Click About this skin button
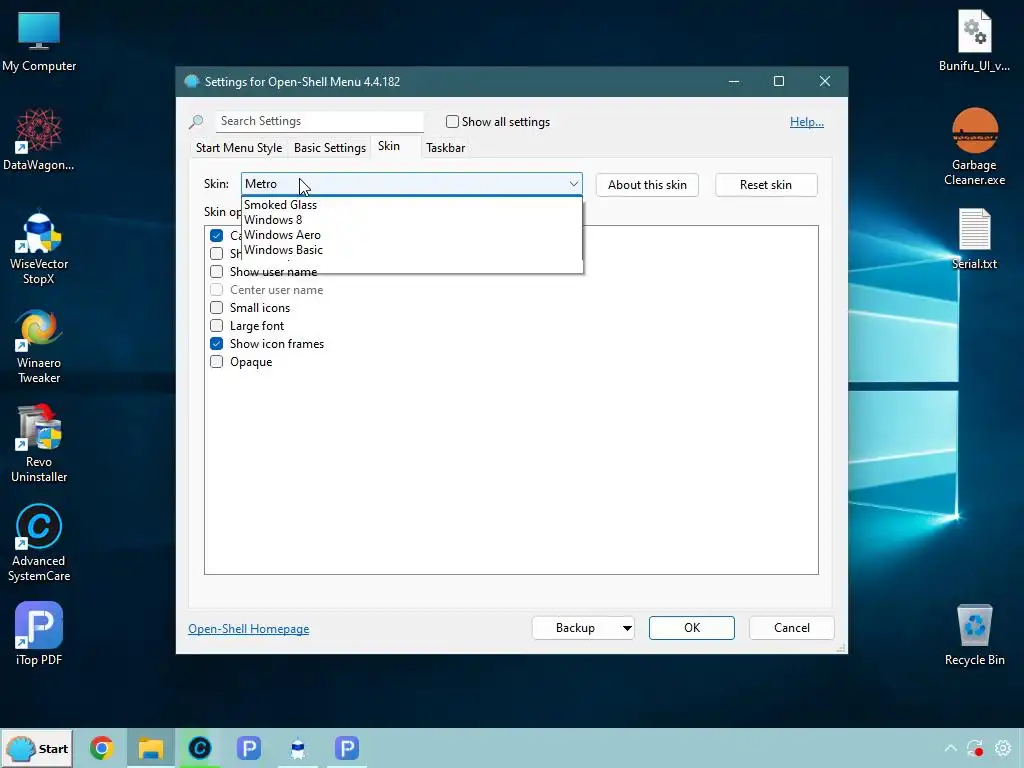 (x=647, y=185)
